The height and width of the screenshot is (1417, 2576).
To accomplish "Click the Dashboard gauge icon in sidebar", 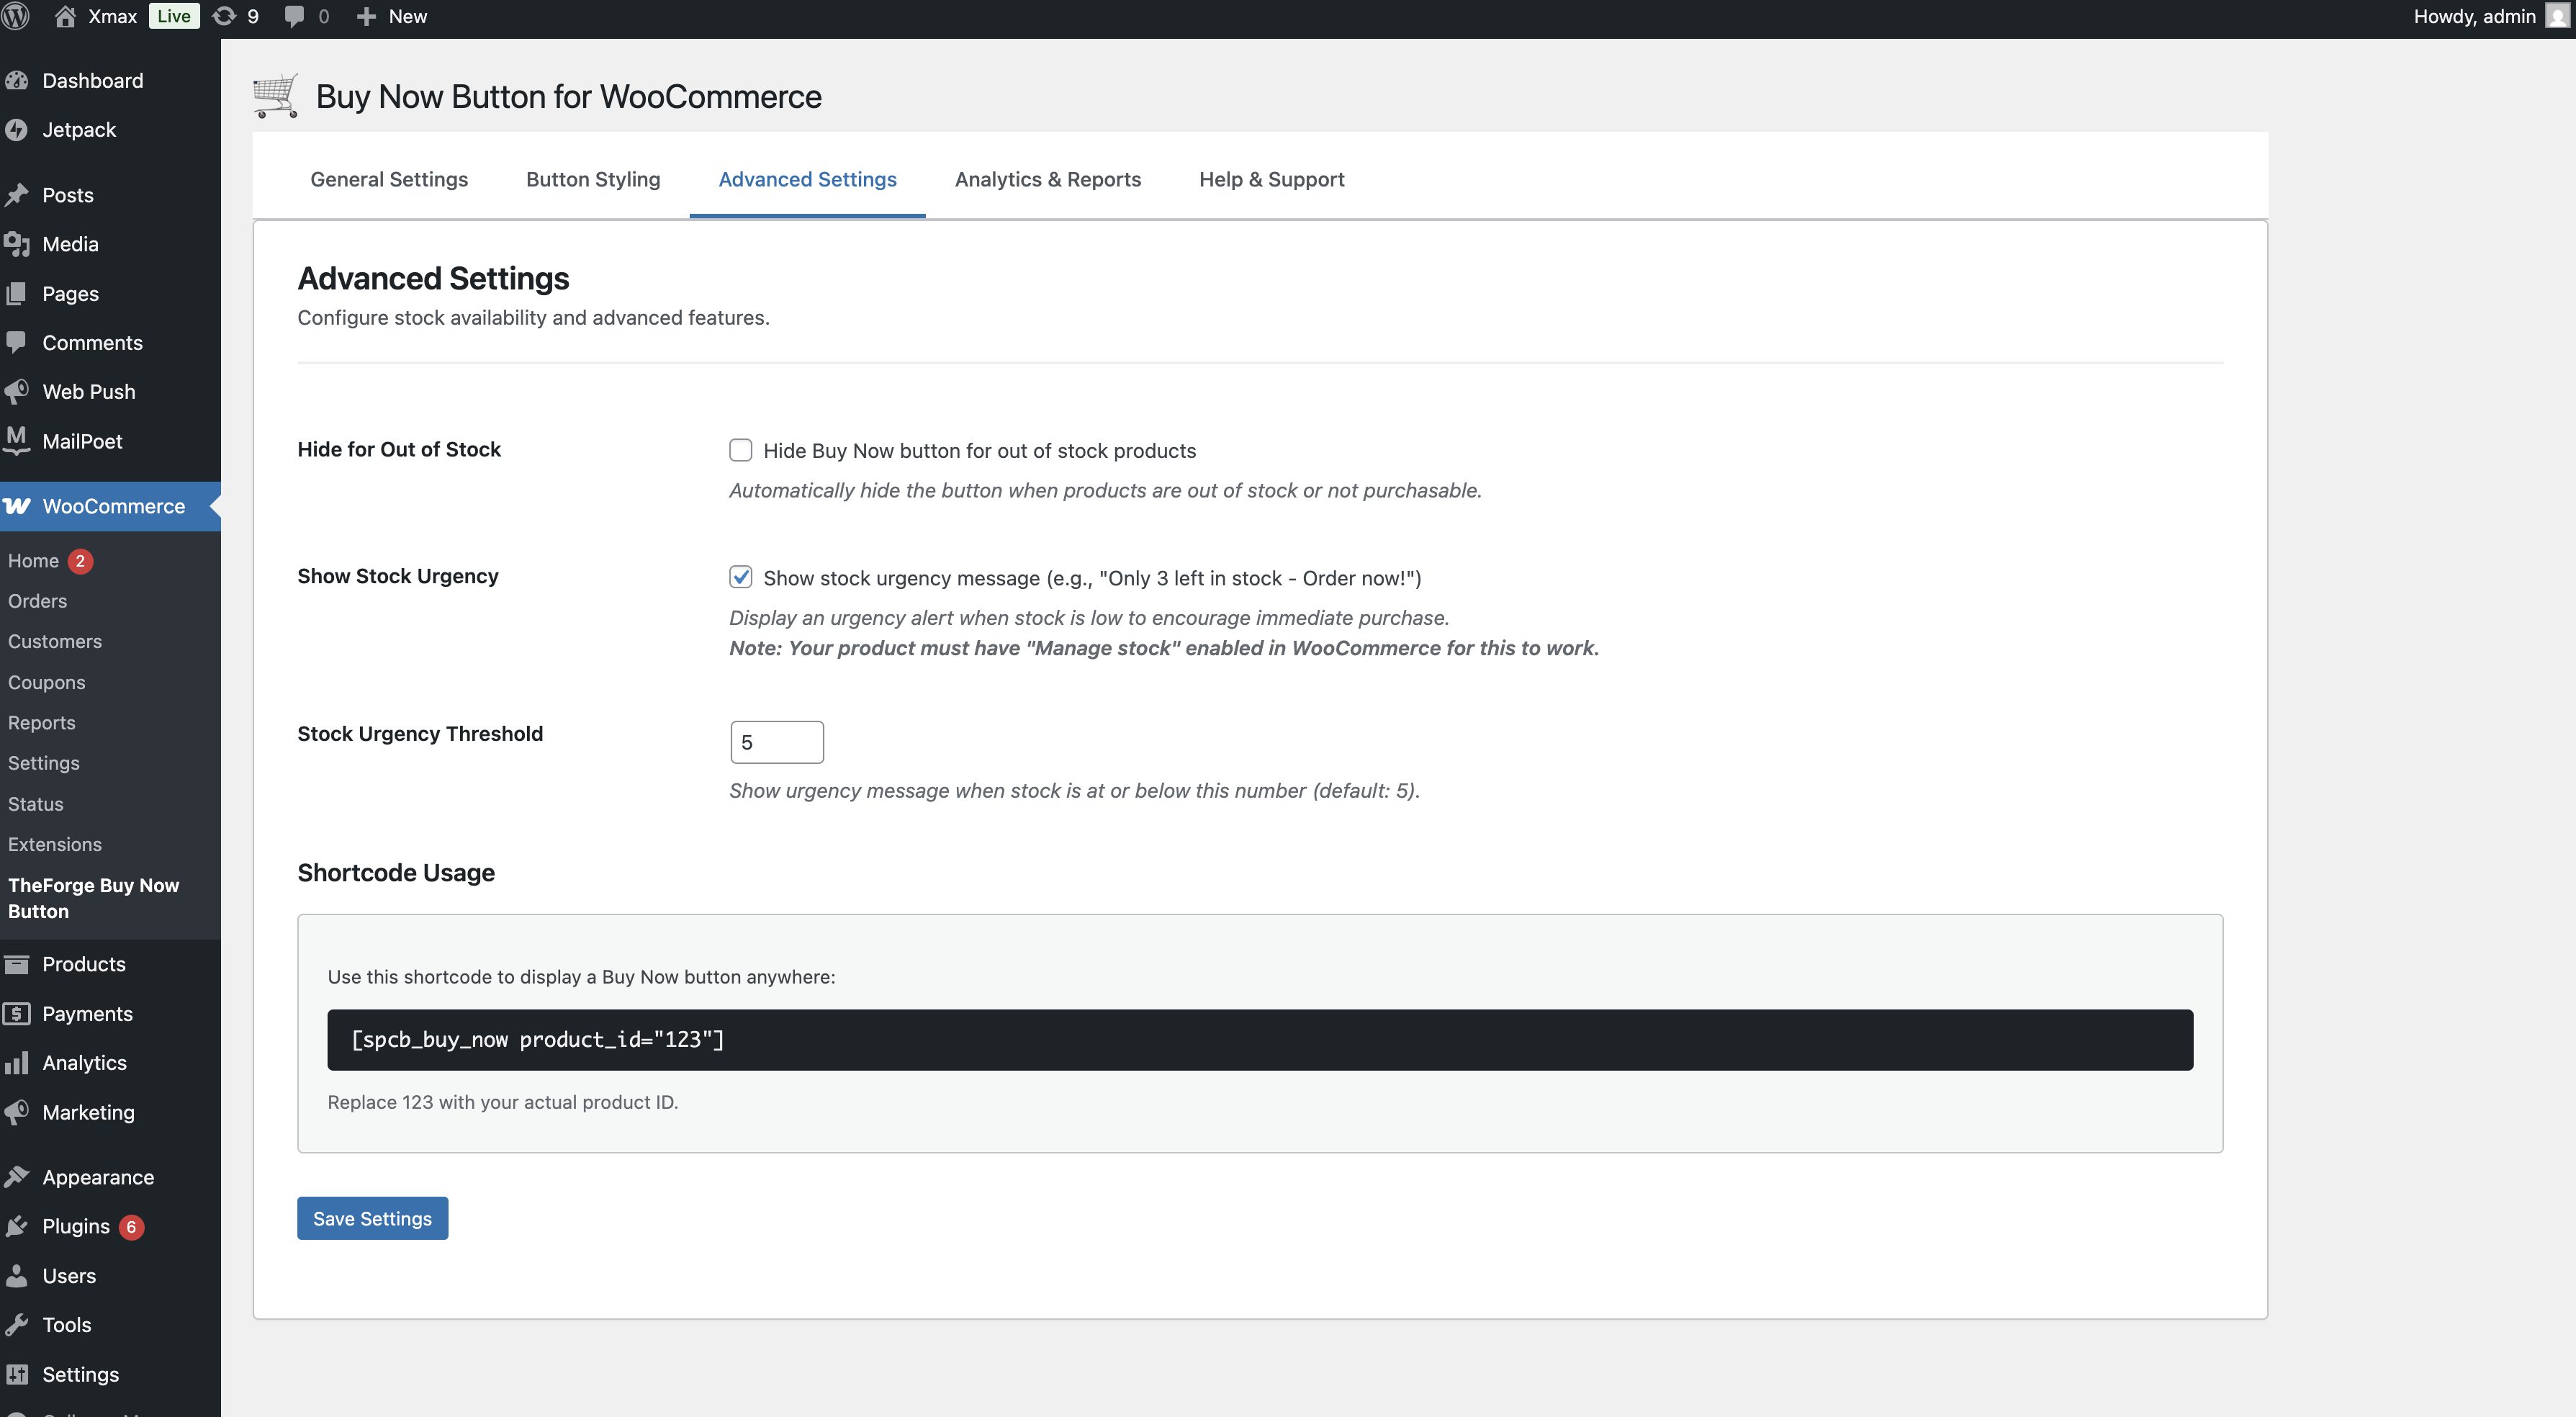I will 17,81.
